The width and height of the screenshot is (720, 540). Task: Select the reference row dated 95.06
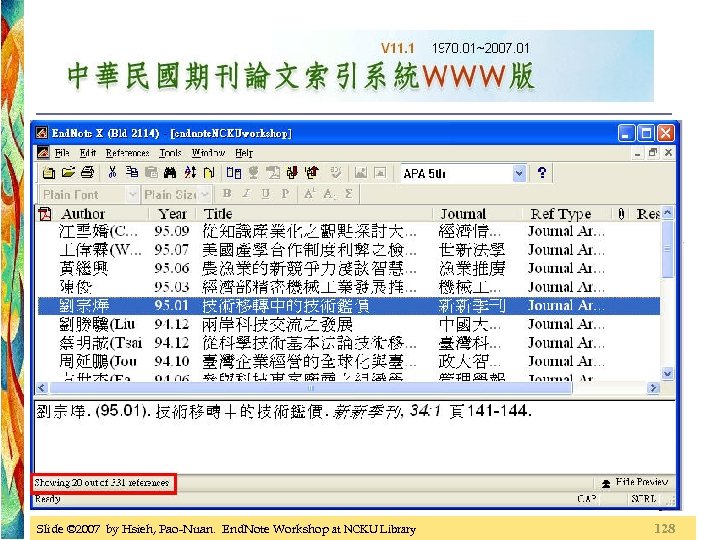click(349, 268)
